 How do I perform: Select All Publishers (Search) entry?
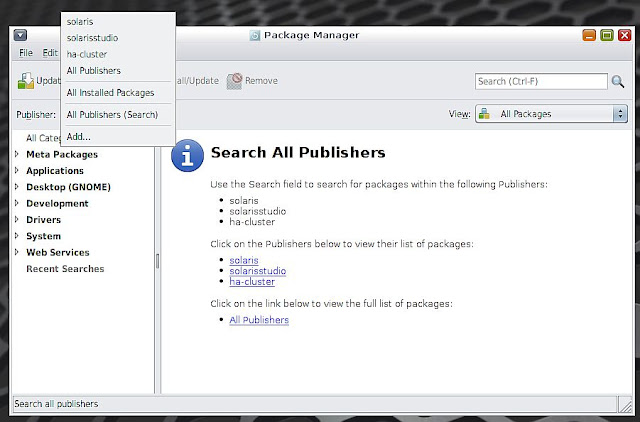118,115
